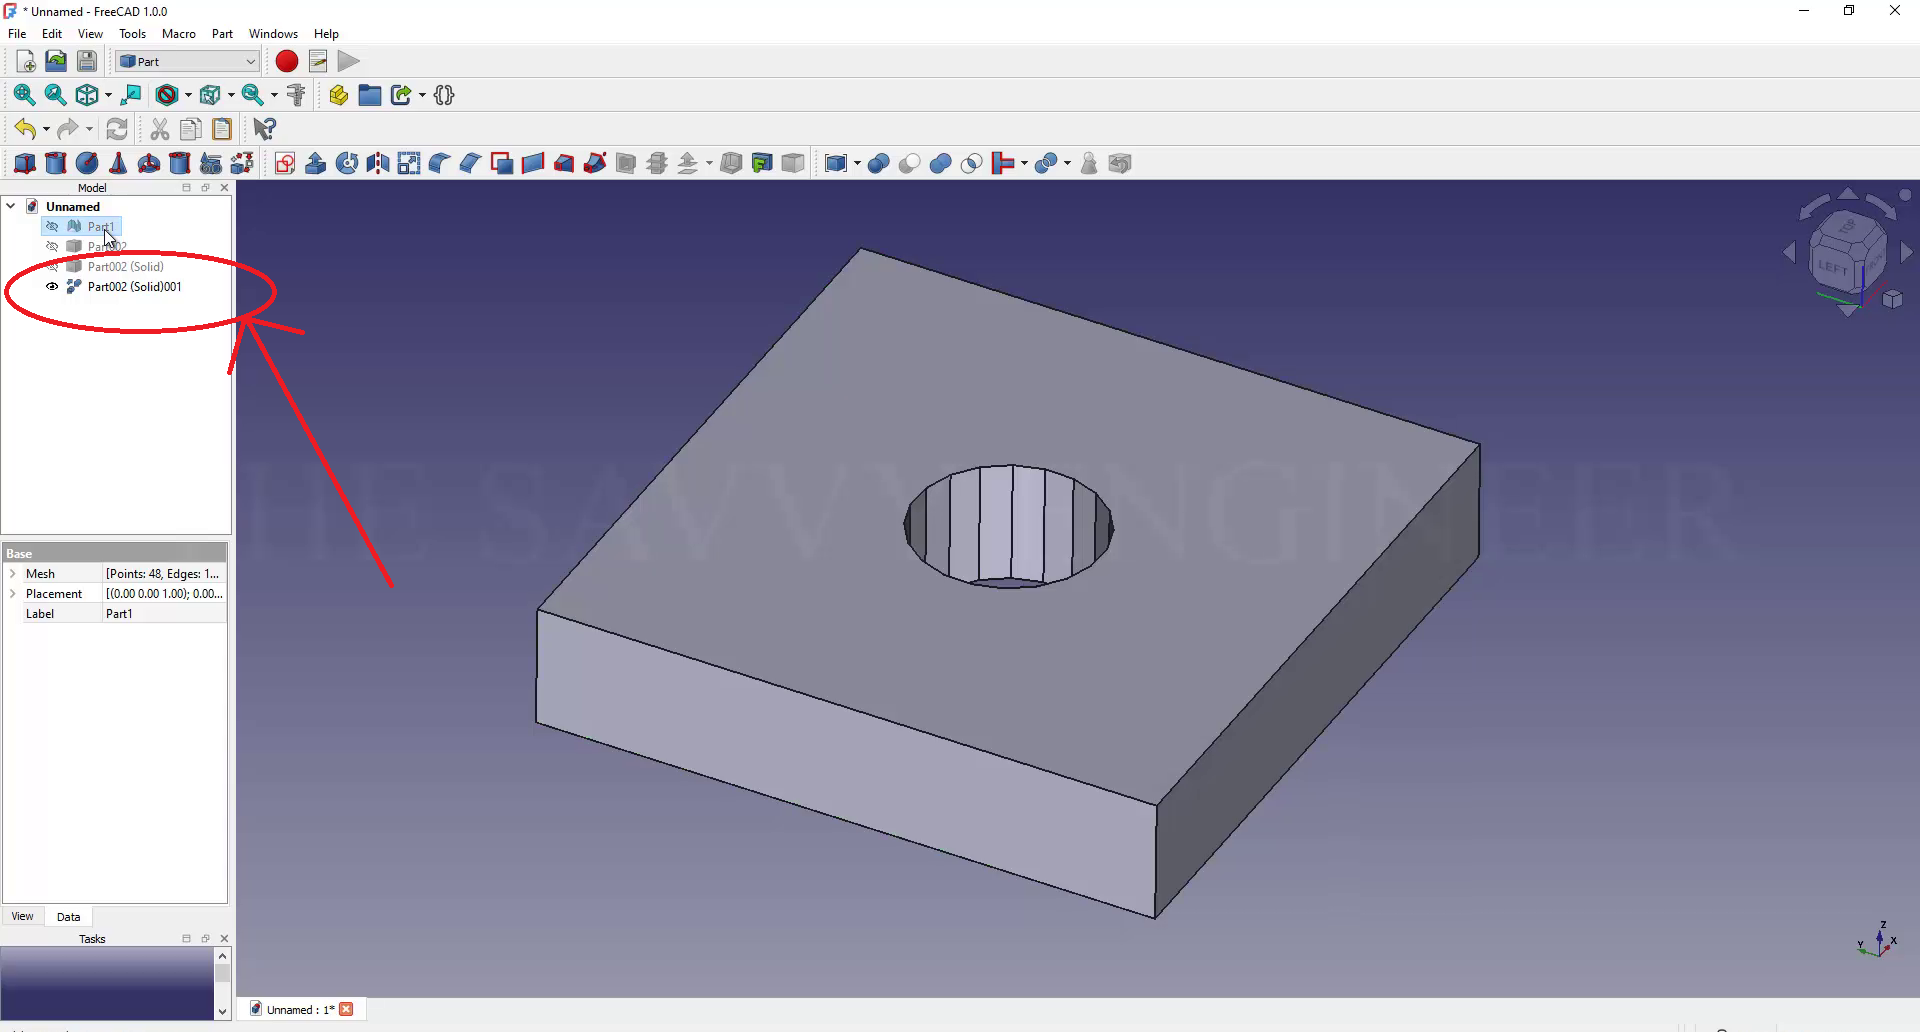The width and height of the screenshot is (1920, 1032).
Task: Click the Fit all zoom icon
Action: pos(24,95)
